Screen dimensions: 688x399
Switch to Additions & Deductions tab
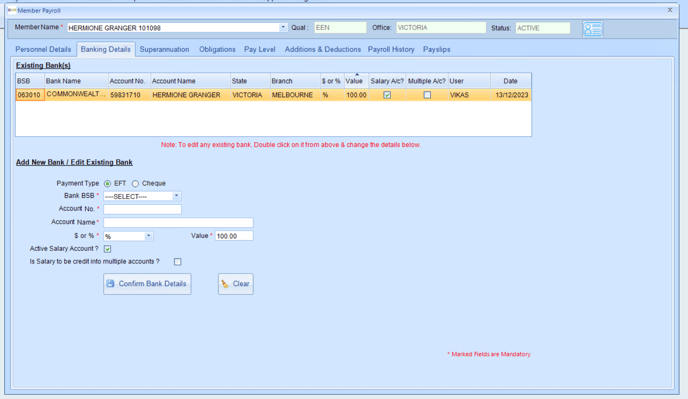point(322,49)
